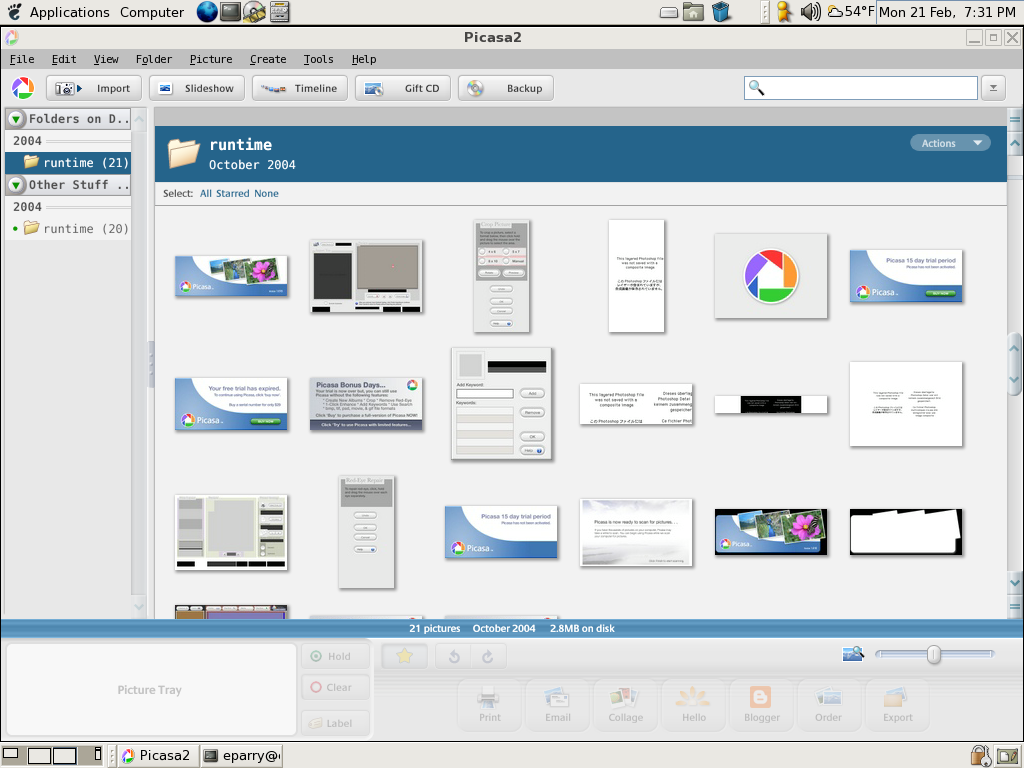
Task: Click thumbnail size slider handle
Action: coord(934,654)
